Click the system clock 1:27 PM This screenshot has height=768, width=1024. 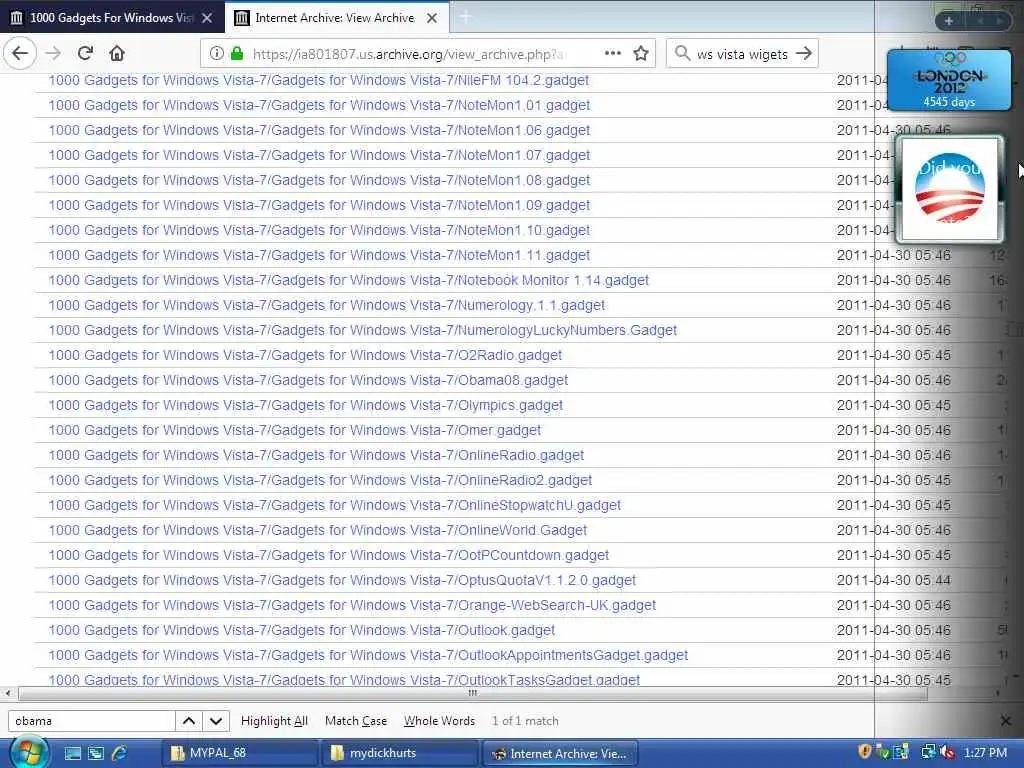tap(985, 752)
